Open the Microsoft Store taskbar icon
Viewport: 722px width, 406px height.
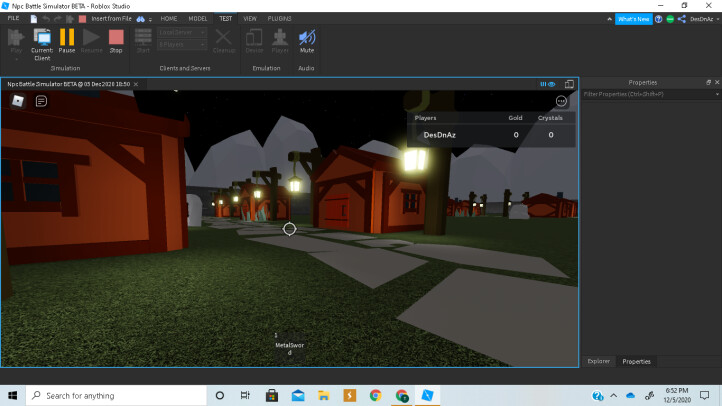click(x=272, y=395)
